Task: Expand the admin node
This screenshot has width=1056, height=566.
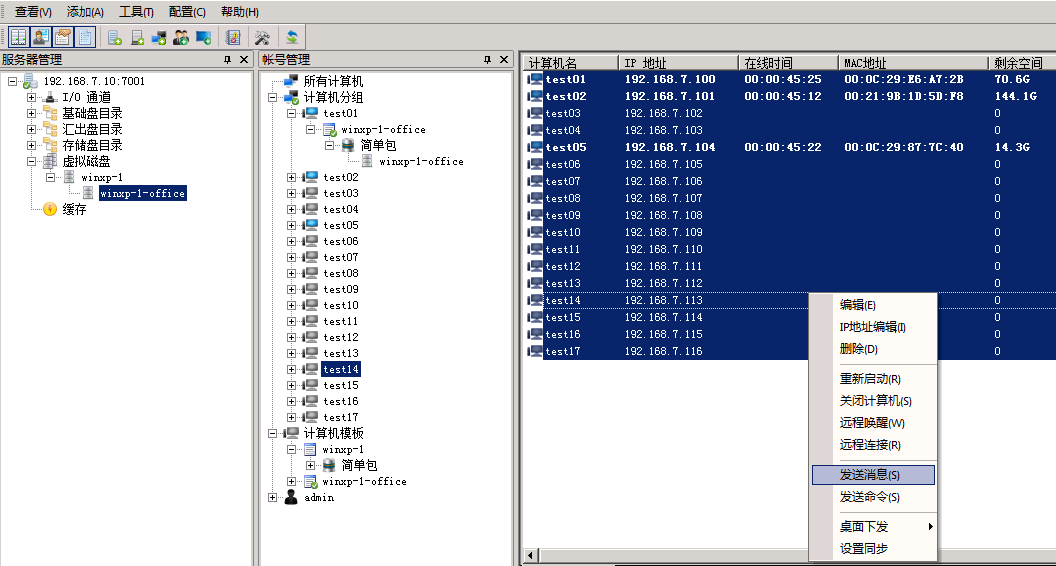Action: [x=272, y=497]
